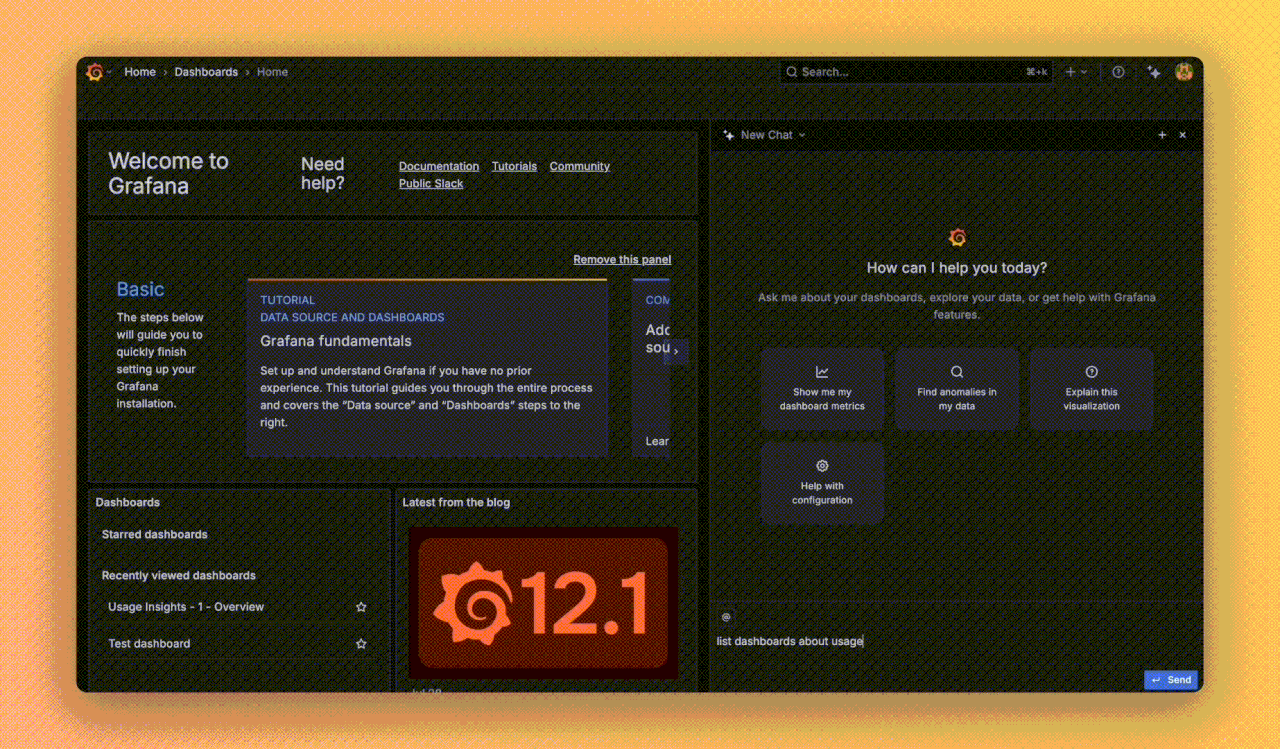Viewport: 1280px width, 749px height.
Task: Click the chart icon on dashboard metrics card
Action: pyautogui.click(x=822, y=371)
